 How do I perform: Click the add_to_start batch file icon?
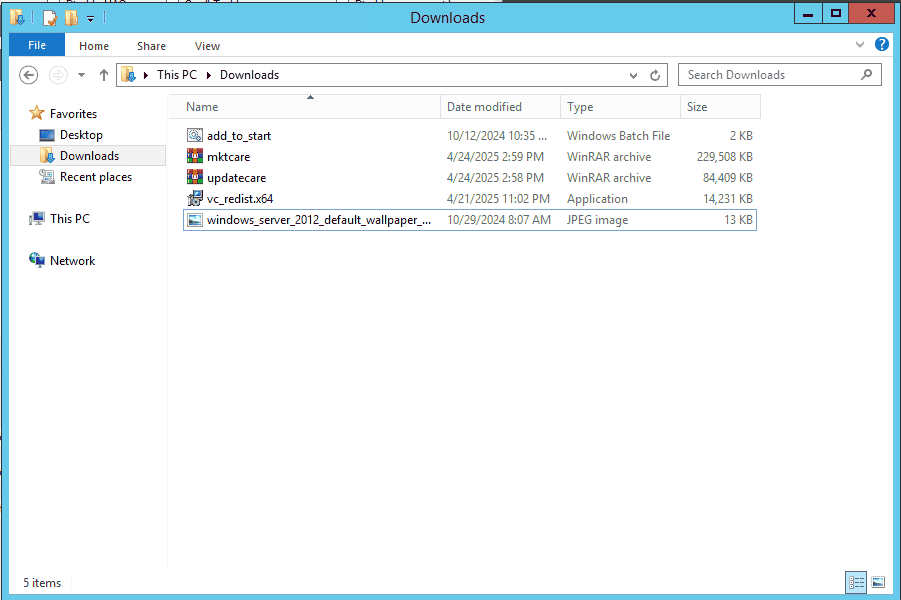(x=195, y=136)
